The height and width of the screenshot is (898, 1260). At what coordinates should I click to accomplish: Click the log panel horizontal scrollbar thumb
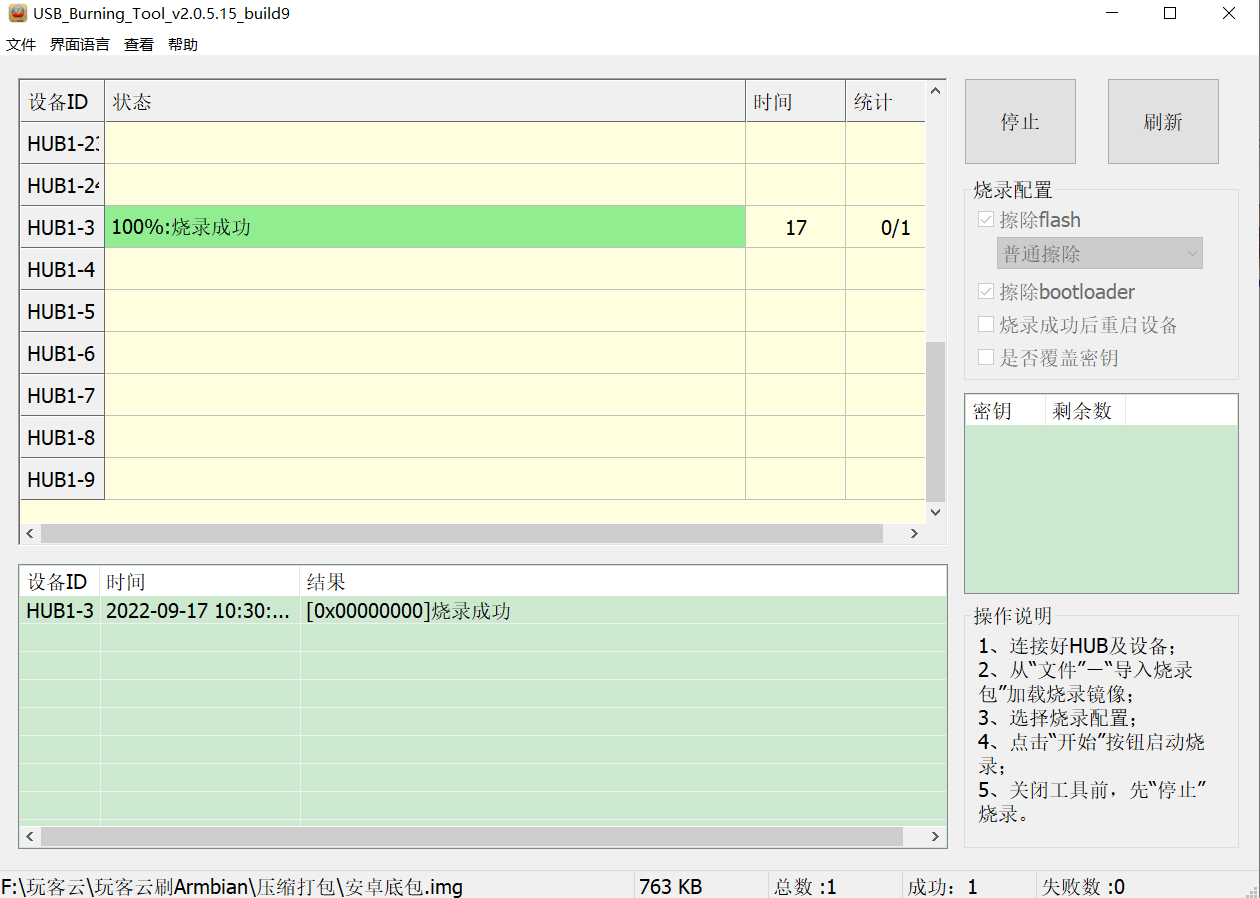click(472, 836)
